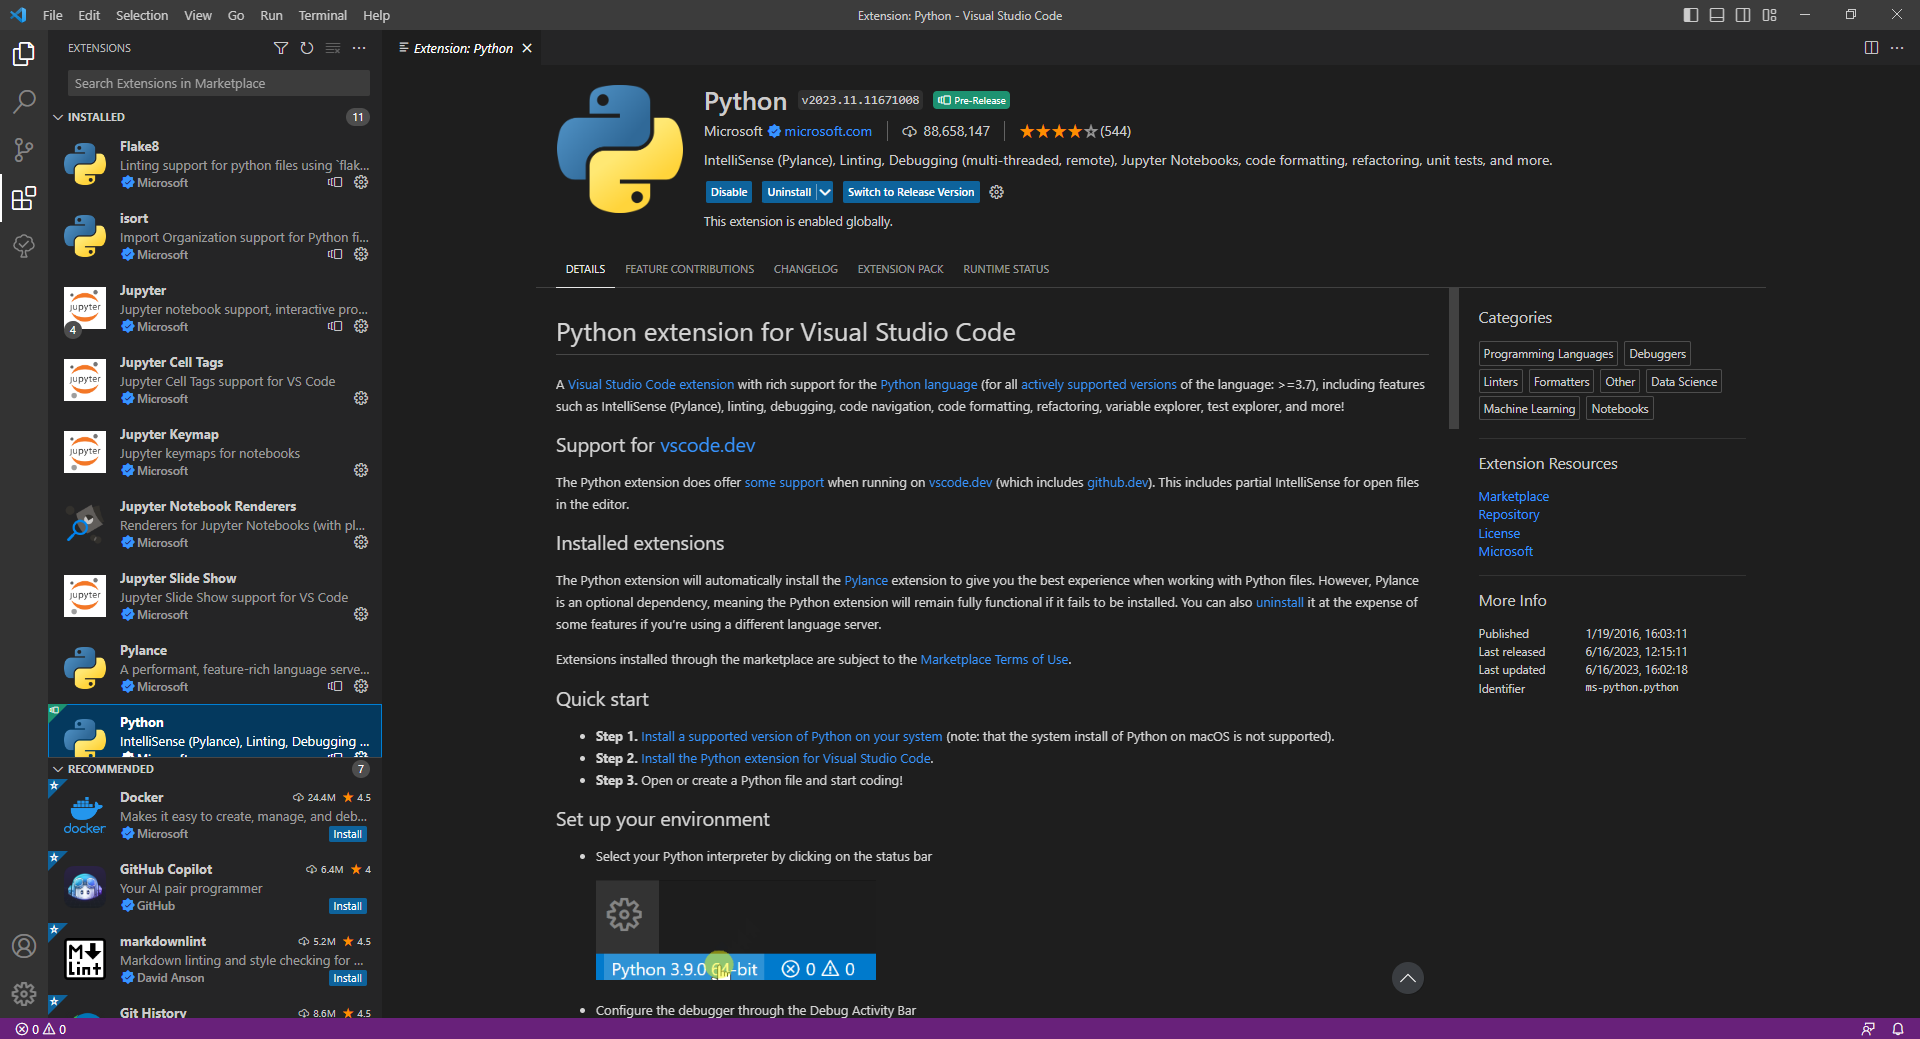Switch to the Changelog tab
The height and width of the screenshot is (1039, 1920).
click(806, 269)
